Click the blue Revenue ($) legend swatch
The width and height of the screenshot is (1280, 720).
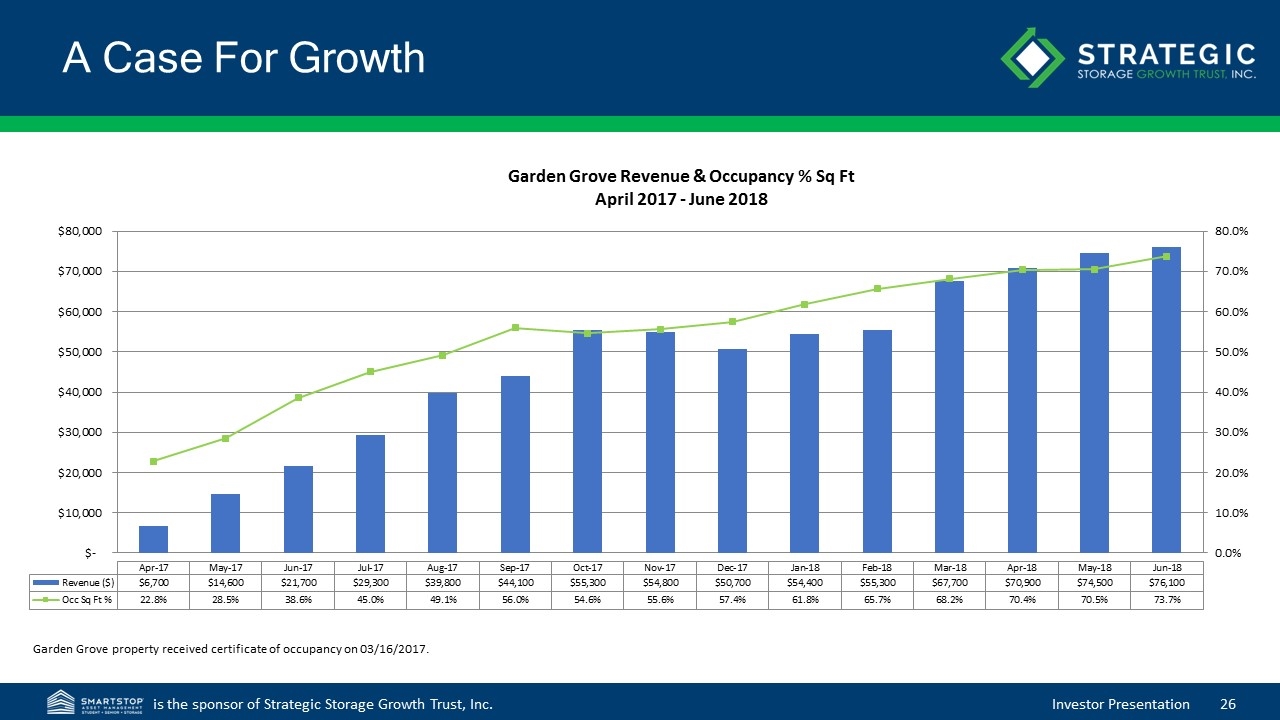(x=48, y=582)
